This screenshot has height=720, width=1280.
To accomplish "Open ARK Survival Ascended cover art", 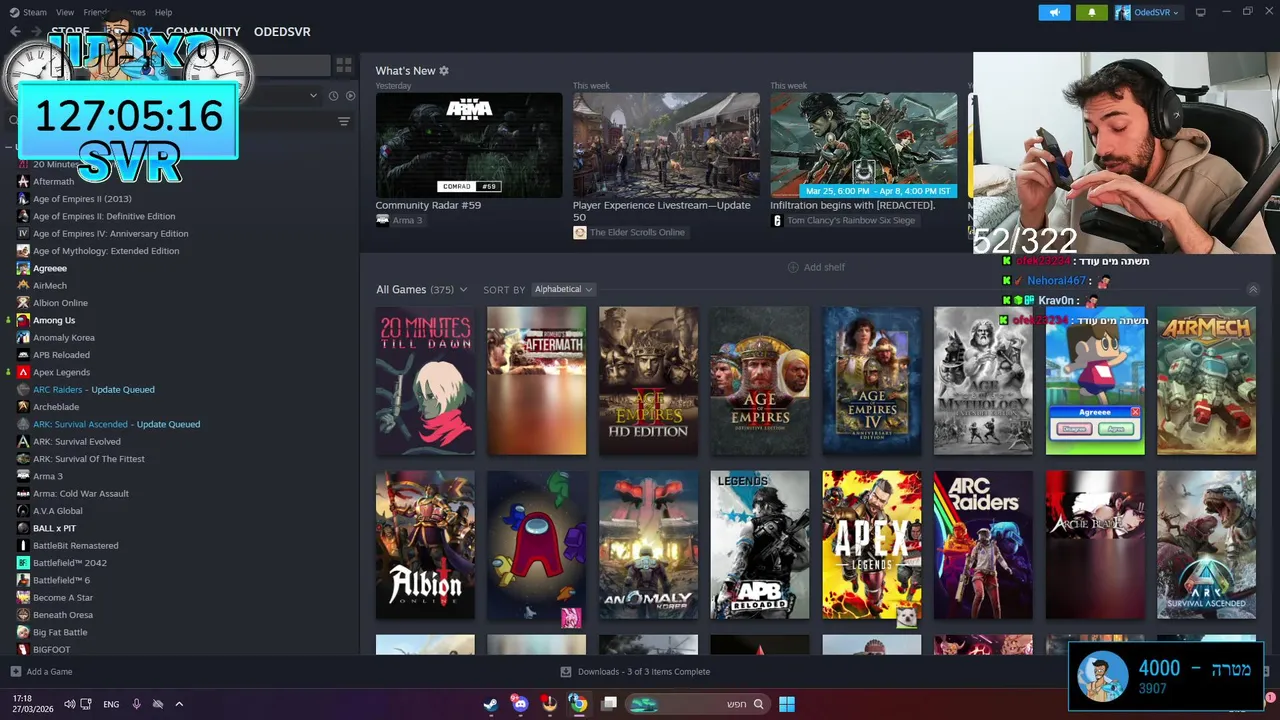I will coord(1206,545).
